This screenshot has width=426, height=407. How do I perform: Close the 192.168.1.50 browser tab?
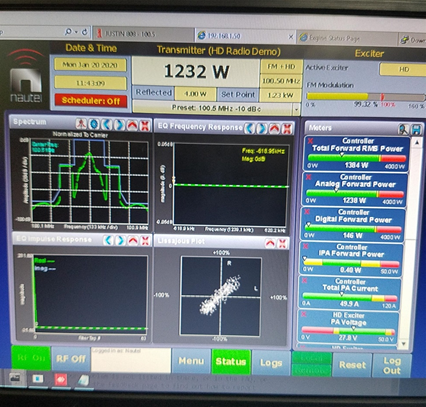291,37
